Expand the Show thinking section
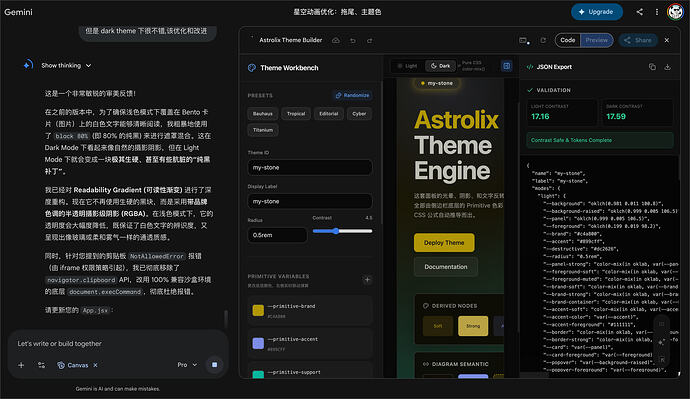Viewport: 690px width, 399px height. click(66, 66)
